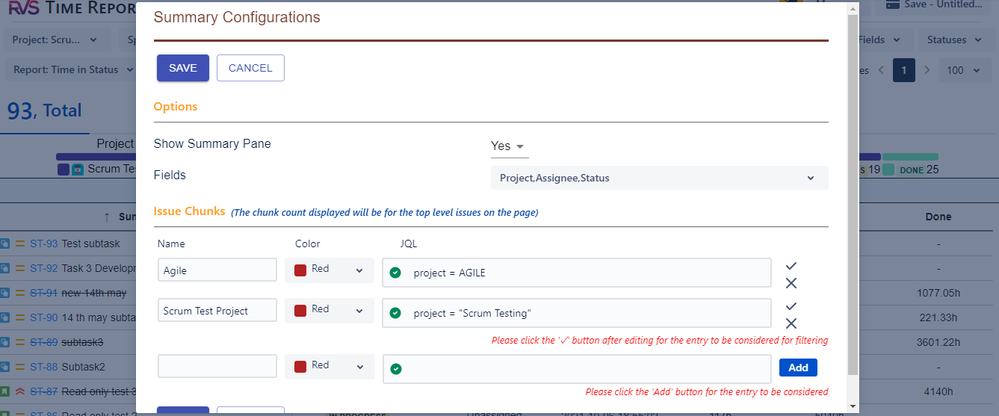This screenshot has width=999, height=416.
Task: Open the 93, Total tab
Action: pyautogui.click(x=45, y=111)
